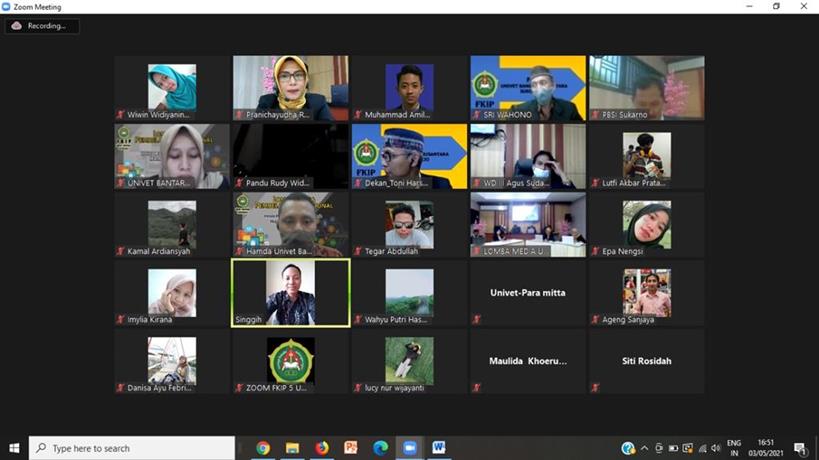Click the volume icon in the system tray
This screenshot has height=460, width=819.
pos(715,448)
